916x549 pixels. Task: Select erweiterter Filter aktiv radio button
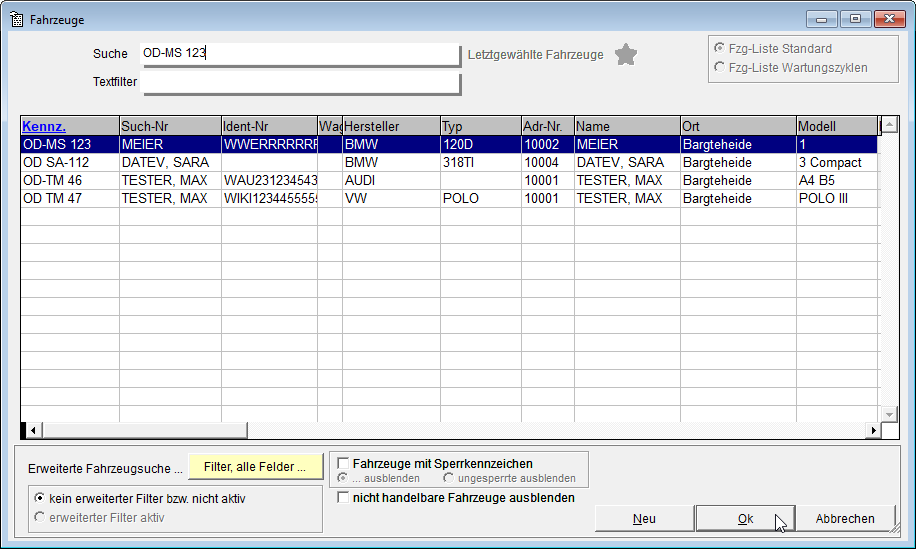pos(39,517)
